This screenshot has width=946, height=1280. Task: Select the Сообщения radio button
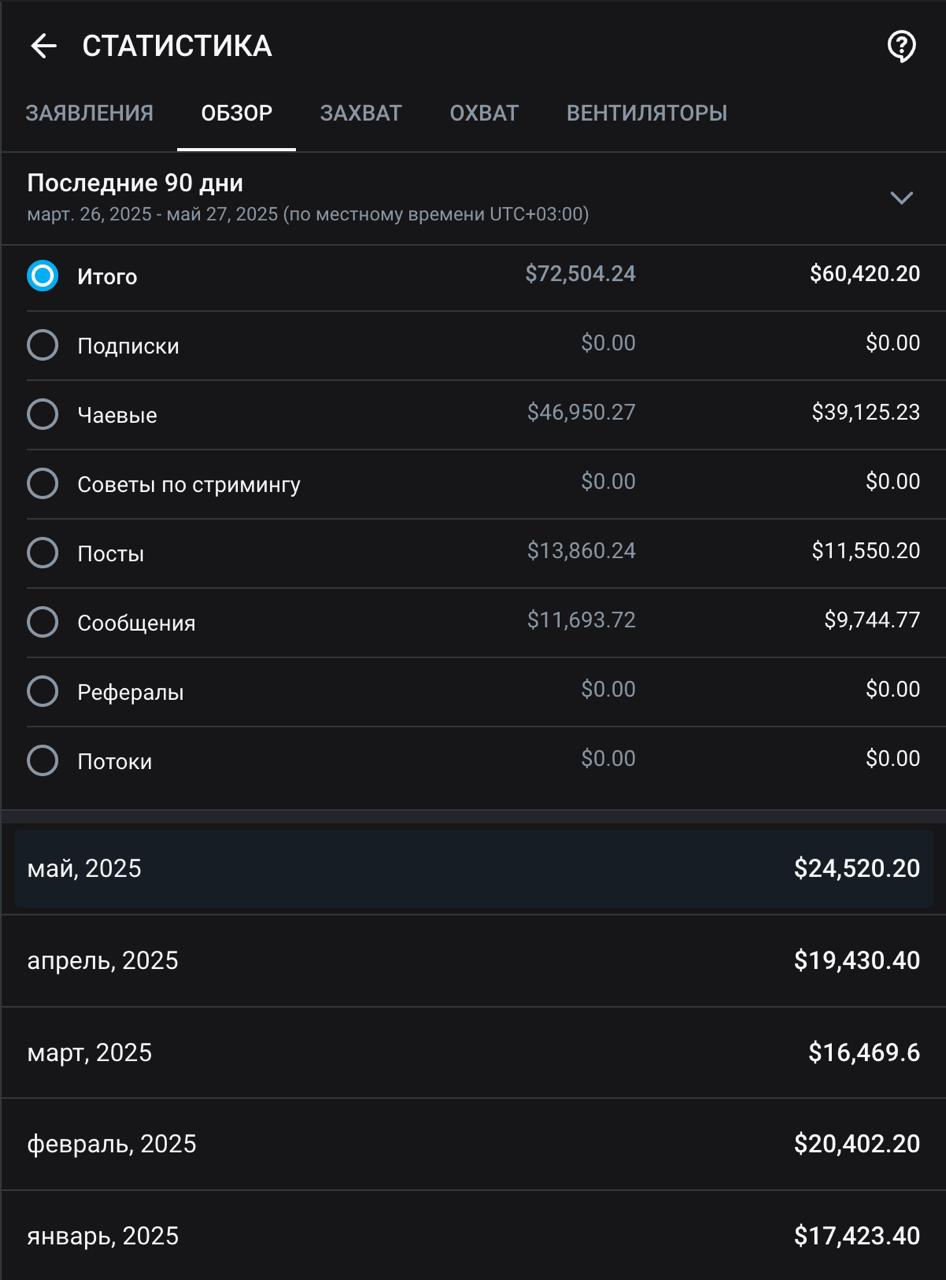pyautogui.click(x=43, y=622)
